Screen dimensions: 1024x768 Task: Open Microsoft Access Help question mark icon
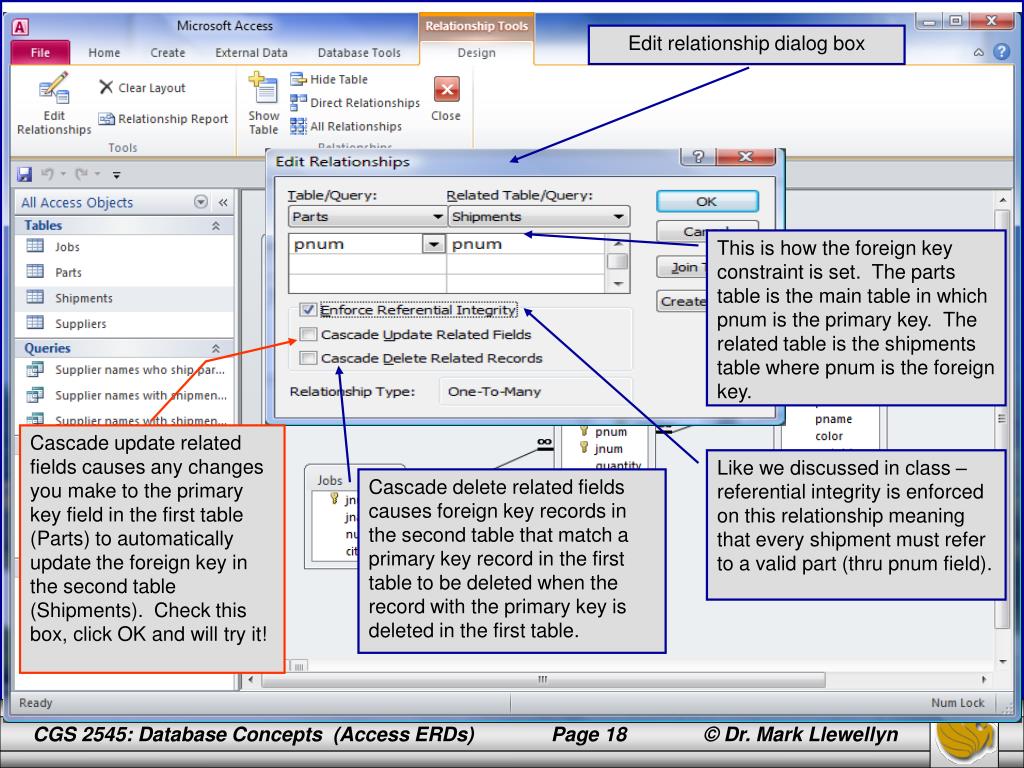(x=1001, y=52)
